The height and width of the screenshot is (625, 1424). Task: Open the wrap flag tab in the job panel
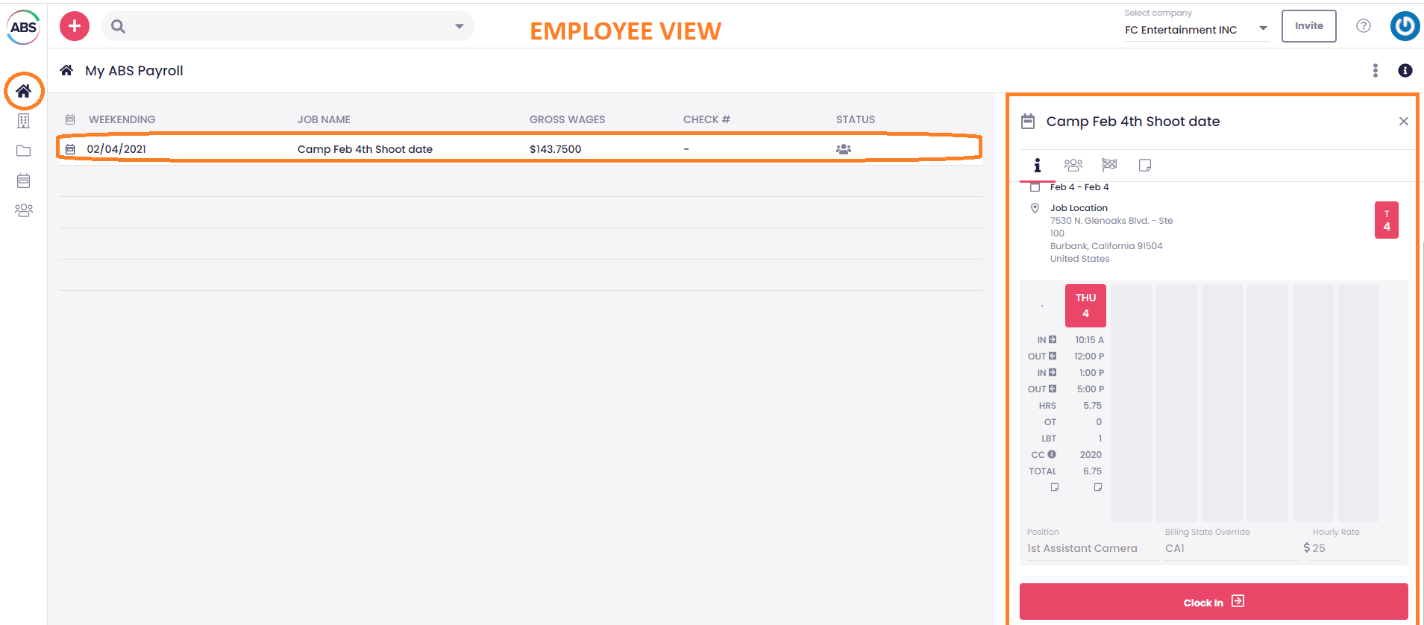coord(1109,164)
